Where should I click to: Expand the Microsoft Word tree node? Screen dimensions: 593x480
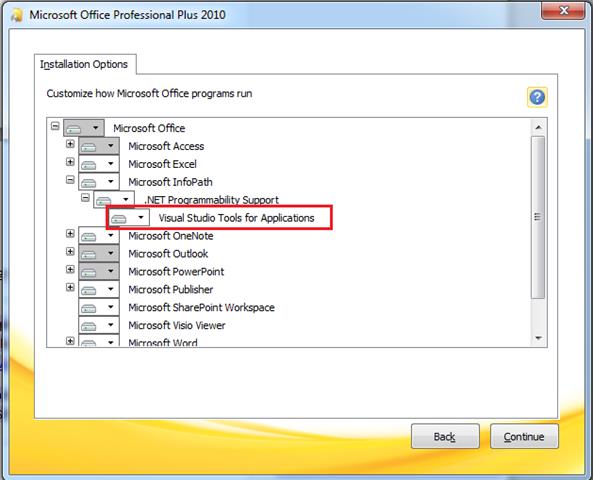pos(70,341)
